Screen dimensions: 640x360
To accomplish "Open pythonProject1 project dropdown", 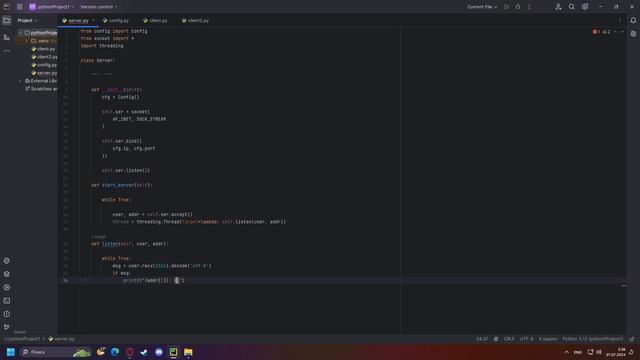I will (x=51, y=7).
